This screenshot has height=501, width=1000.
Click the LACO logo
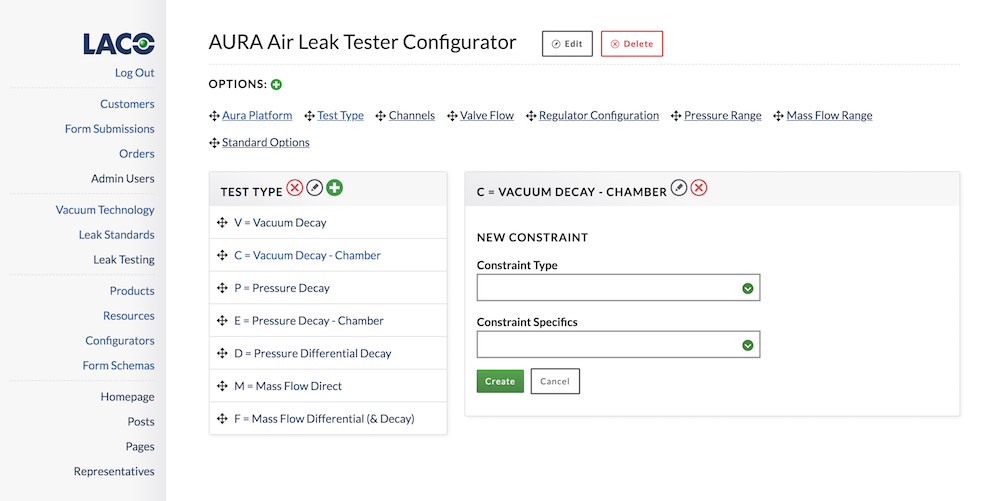pos(119,43)
